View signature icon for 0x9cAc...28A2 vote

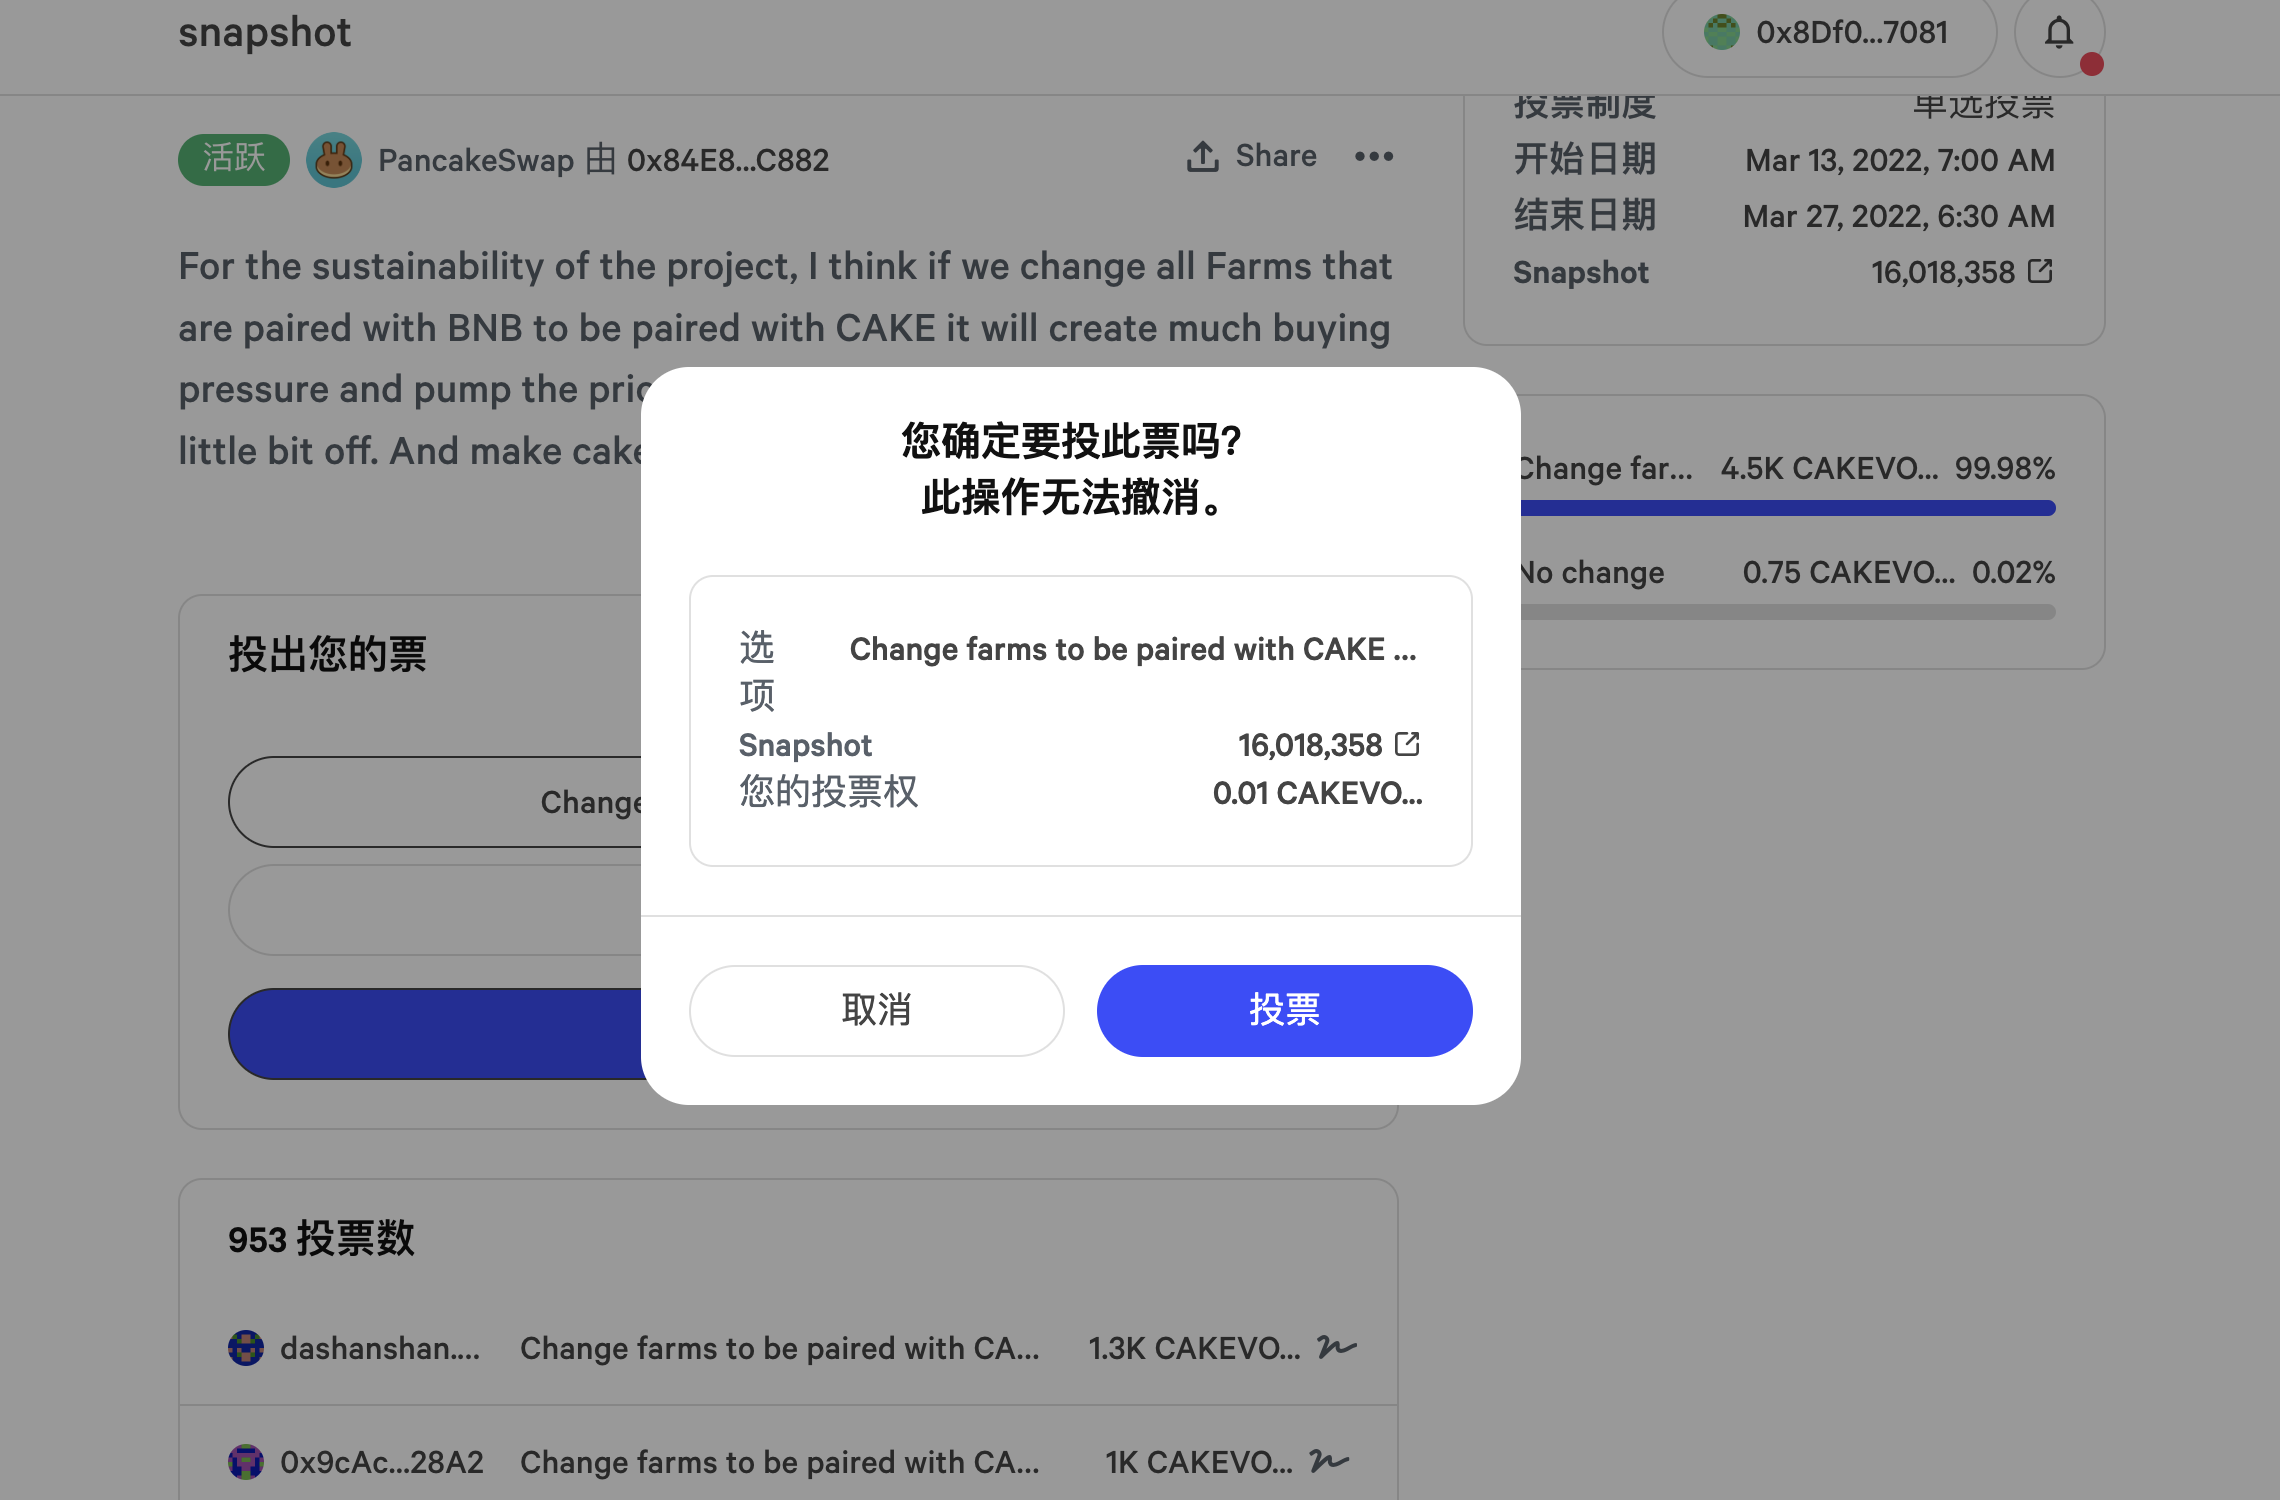pos(1329,1461)
